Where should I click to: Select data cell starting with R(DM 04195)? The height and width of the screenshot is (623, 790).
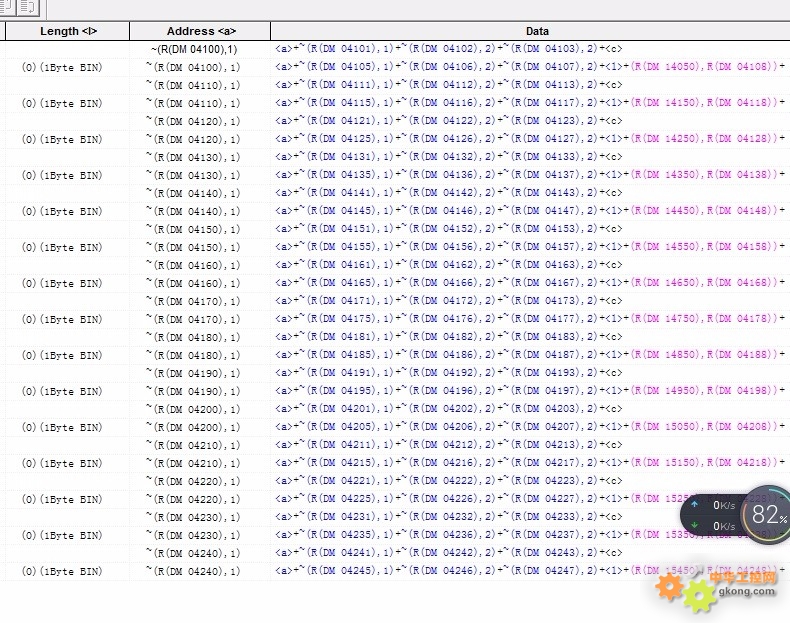tap(530, 391)
